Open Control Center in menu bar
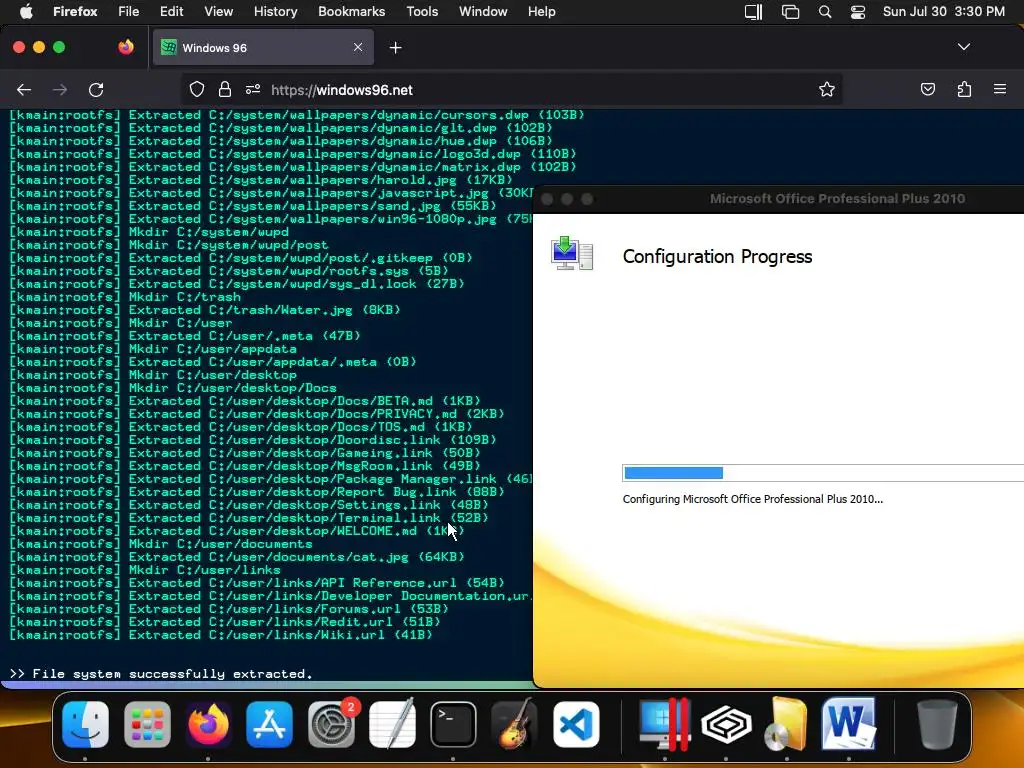The width and height of the screenshot is (1024, 768). 857,12
